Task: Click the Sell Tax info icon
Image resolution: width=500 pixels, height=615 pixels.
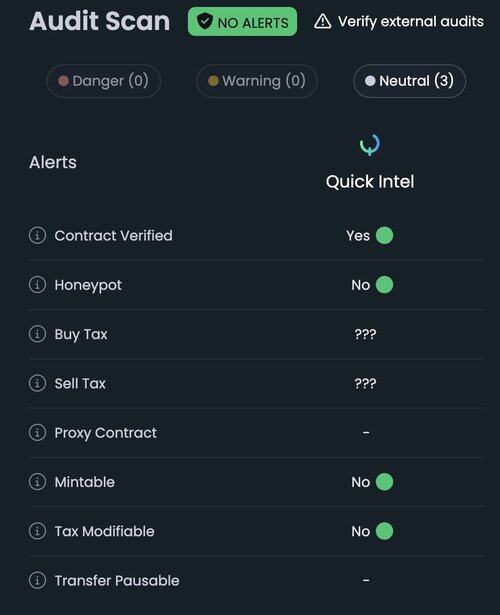Action: click(x=38, y=383)
